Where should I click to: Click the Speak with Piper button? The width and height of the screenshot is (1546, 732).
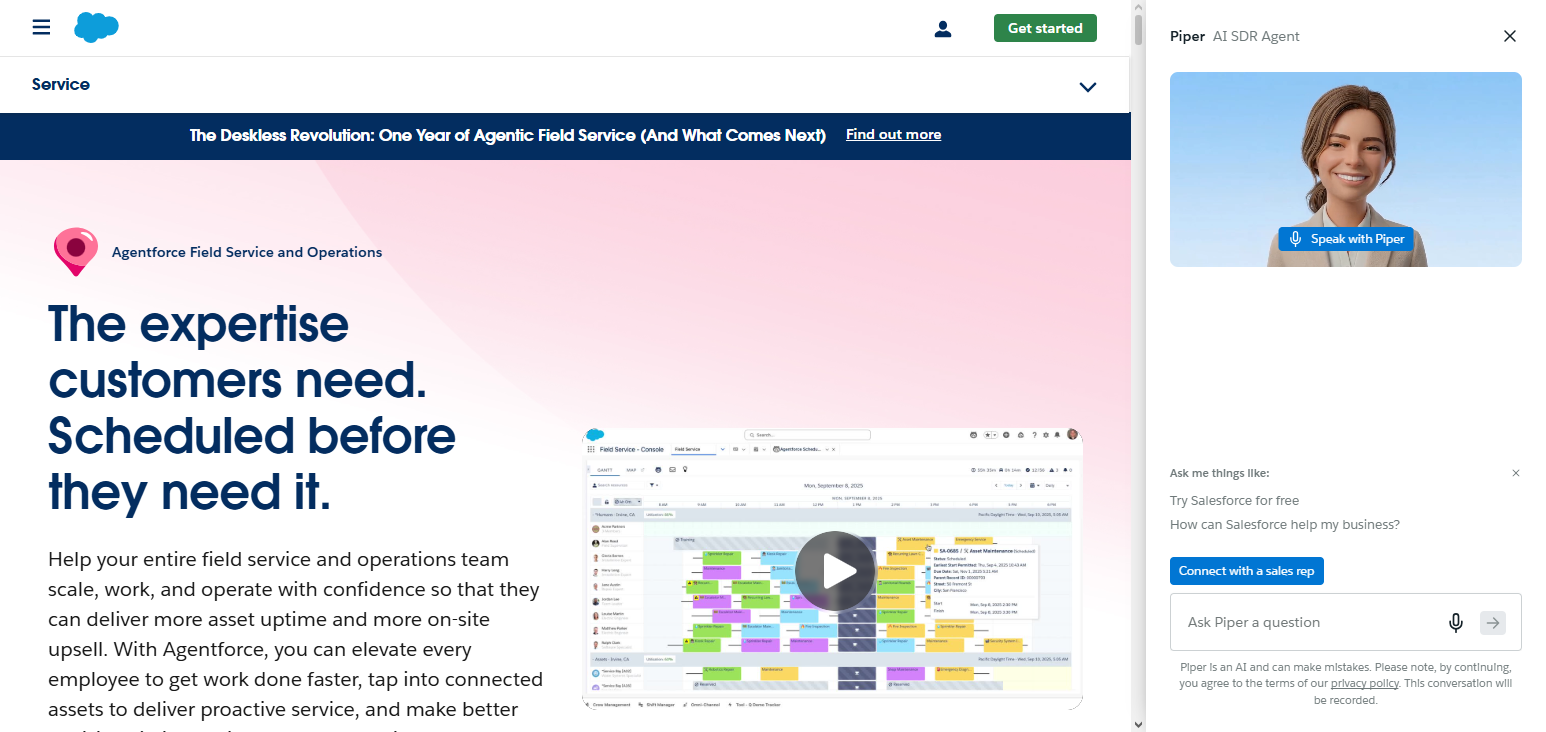tap(1345, 239)
